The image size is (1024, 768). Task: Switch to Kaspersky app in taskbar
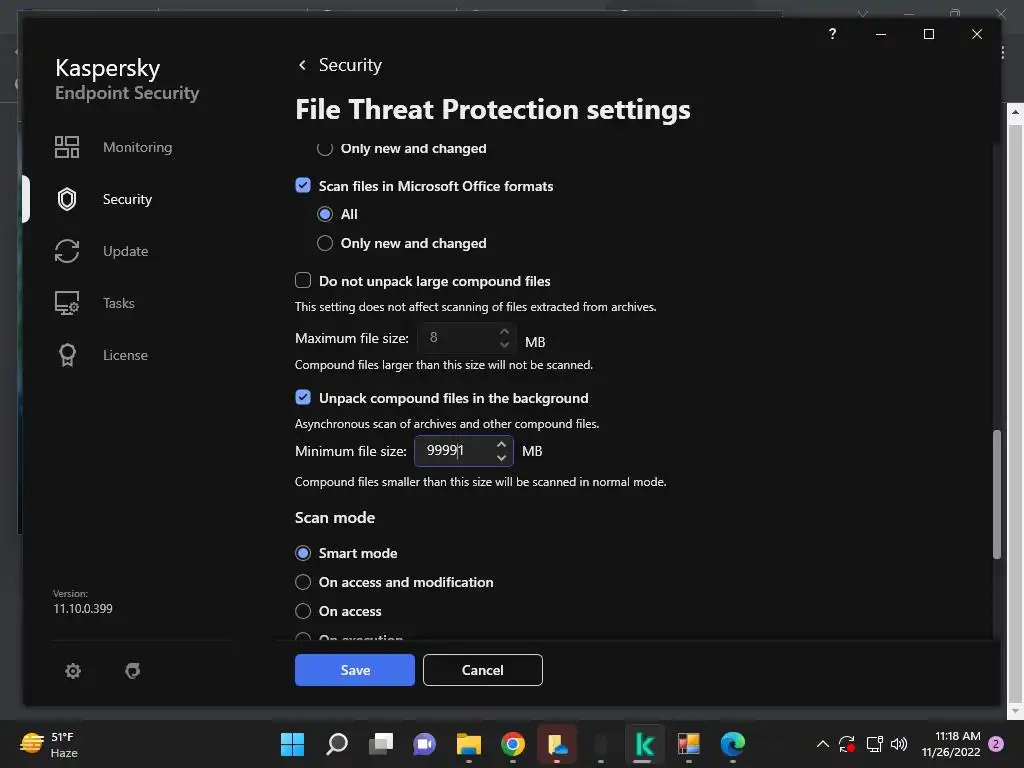point(644,744)
